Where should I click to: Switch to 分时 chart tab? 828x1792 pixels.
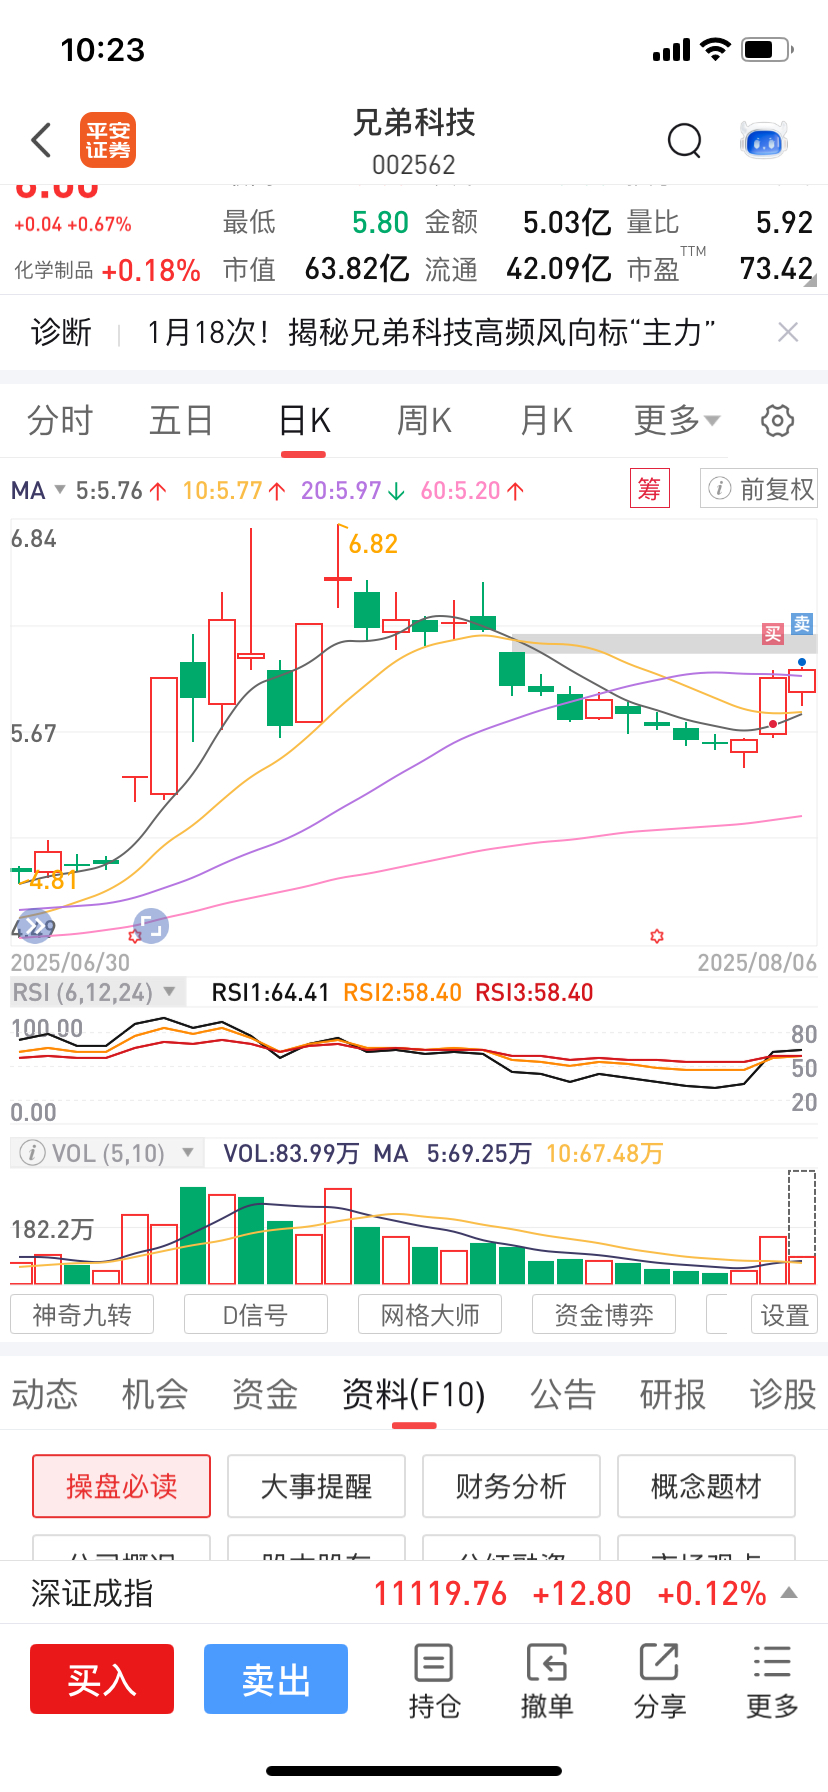(60, 421)
